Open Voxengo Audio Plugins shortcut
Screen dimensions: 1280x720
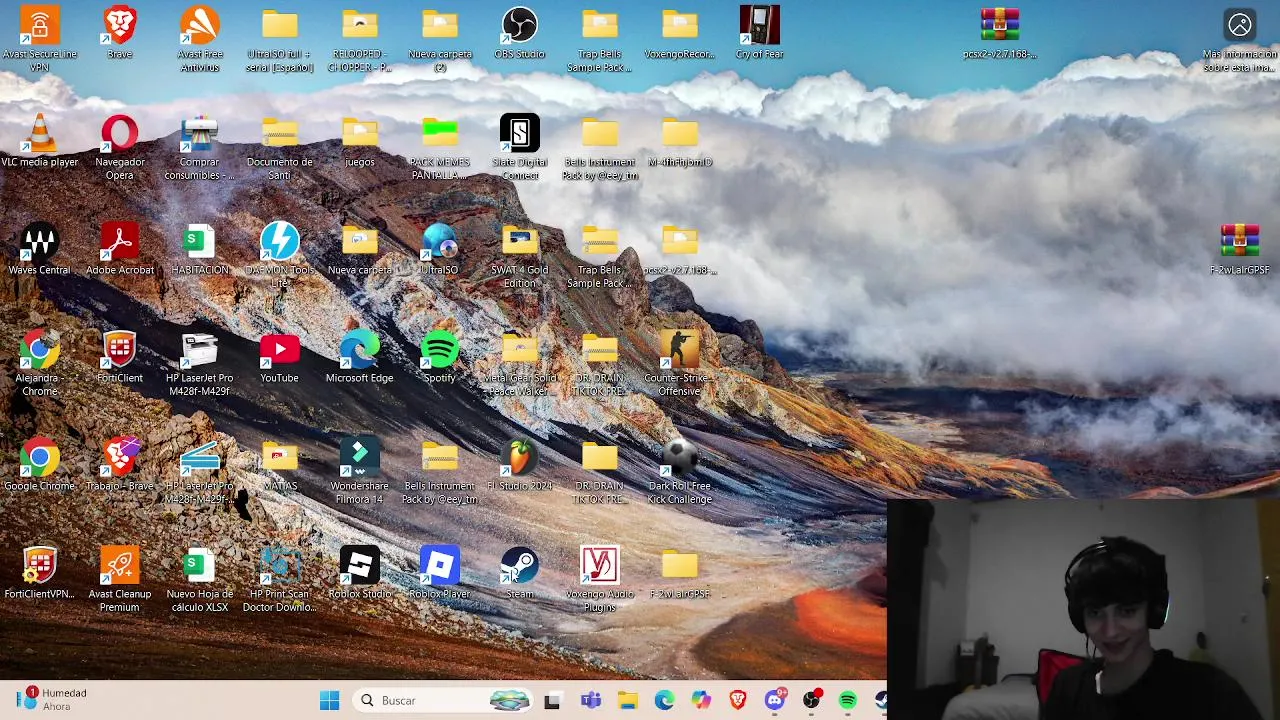[x=600, y=578]
